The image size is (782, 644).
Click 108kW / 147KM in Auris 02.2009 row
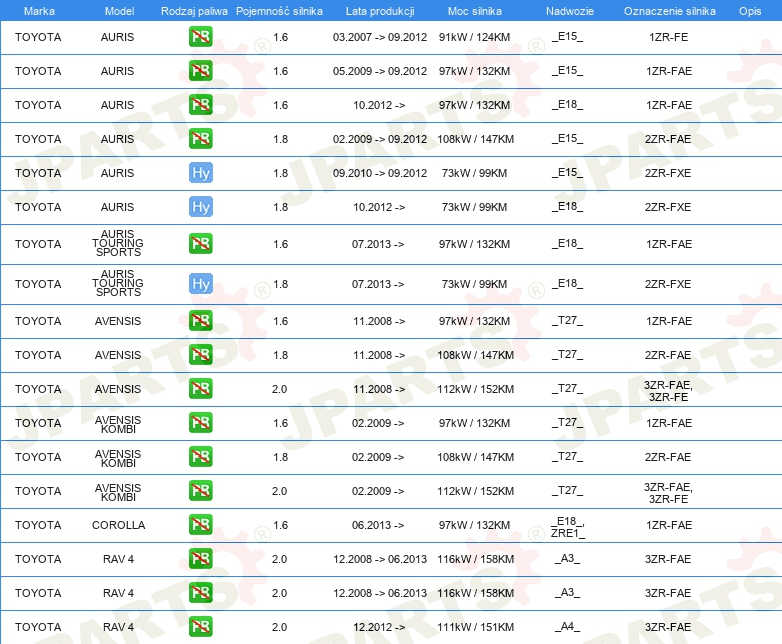point(475,139)
